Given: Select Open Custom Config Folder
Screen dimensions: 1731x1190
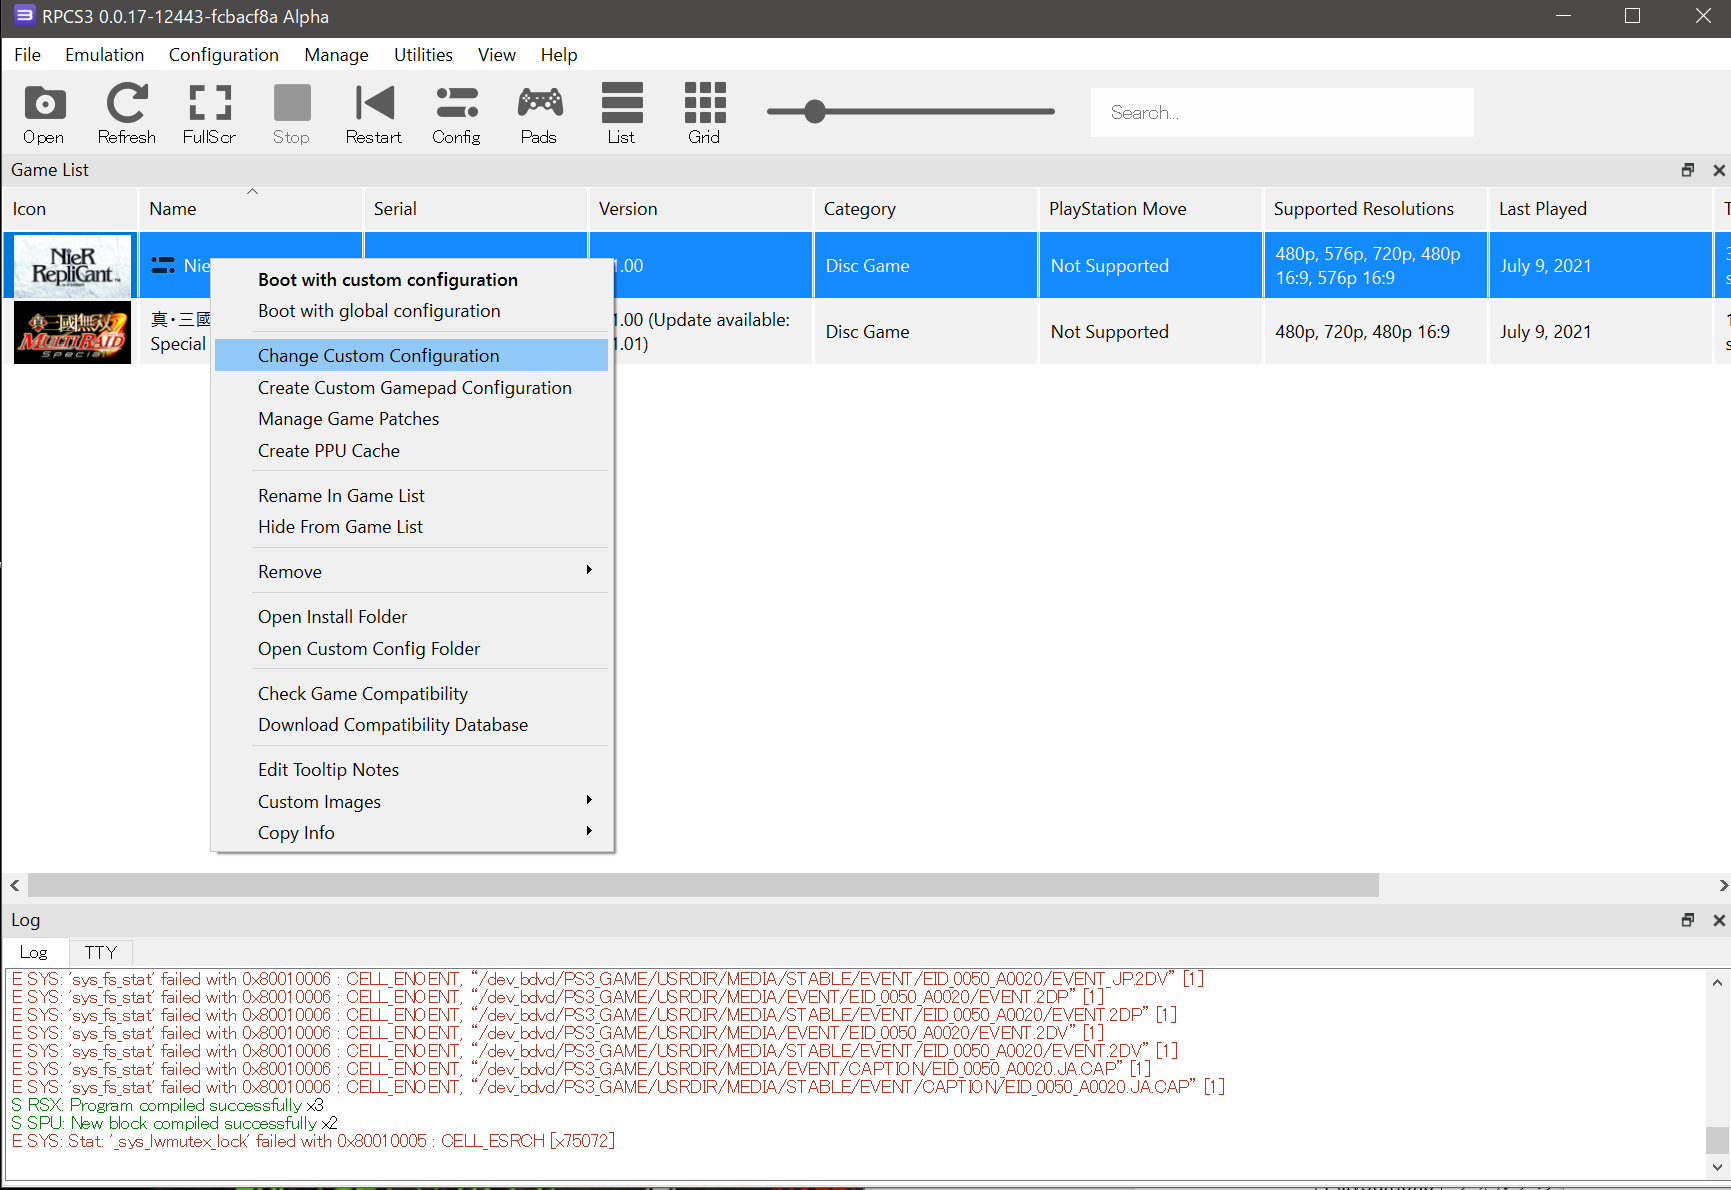Looking at the screenshot, I should (412, 649).
